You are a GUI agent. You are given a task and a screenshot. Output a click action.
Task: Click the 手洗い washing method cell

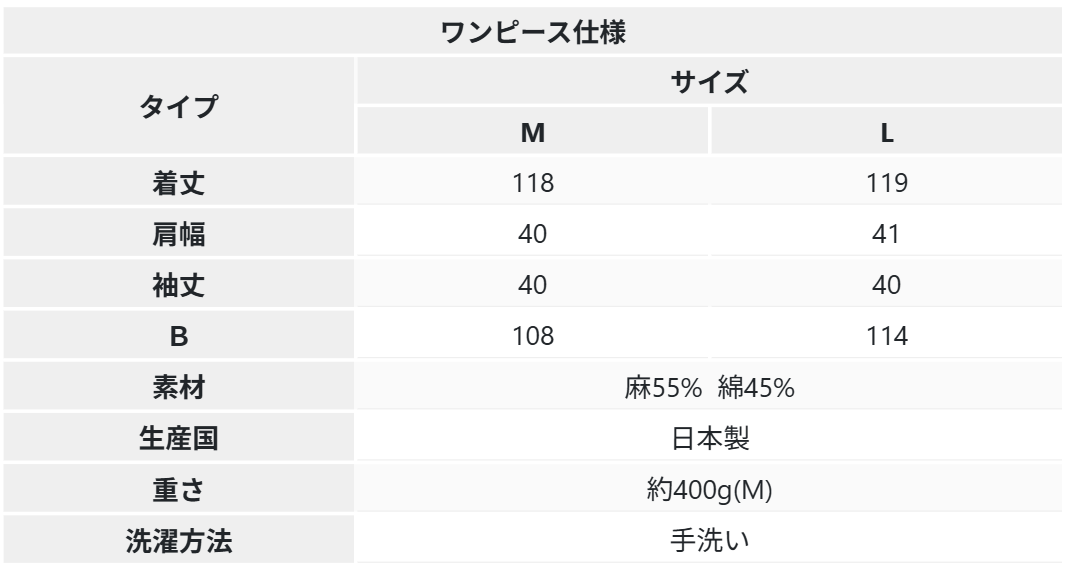[710, 540]
